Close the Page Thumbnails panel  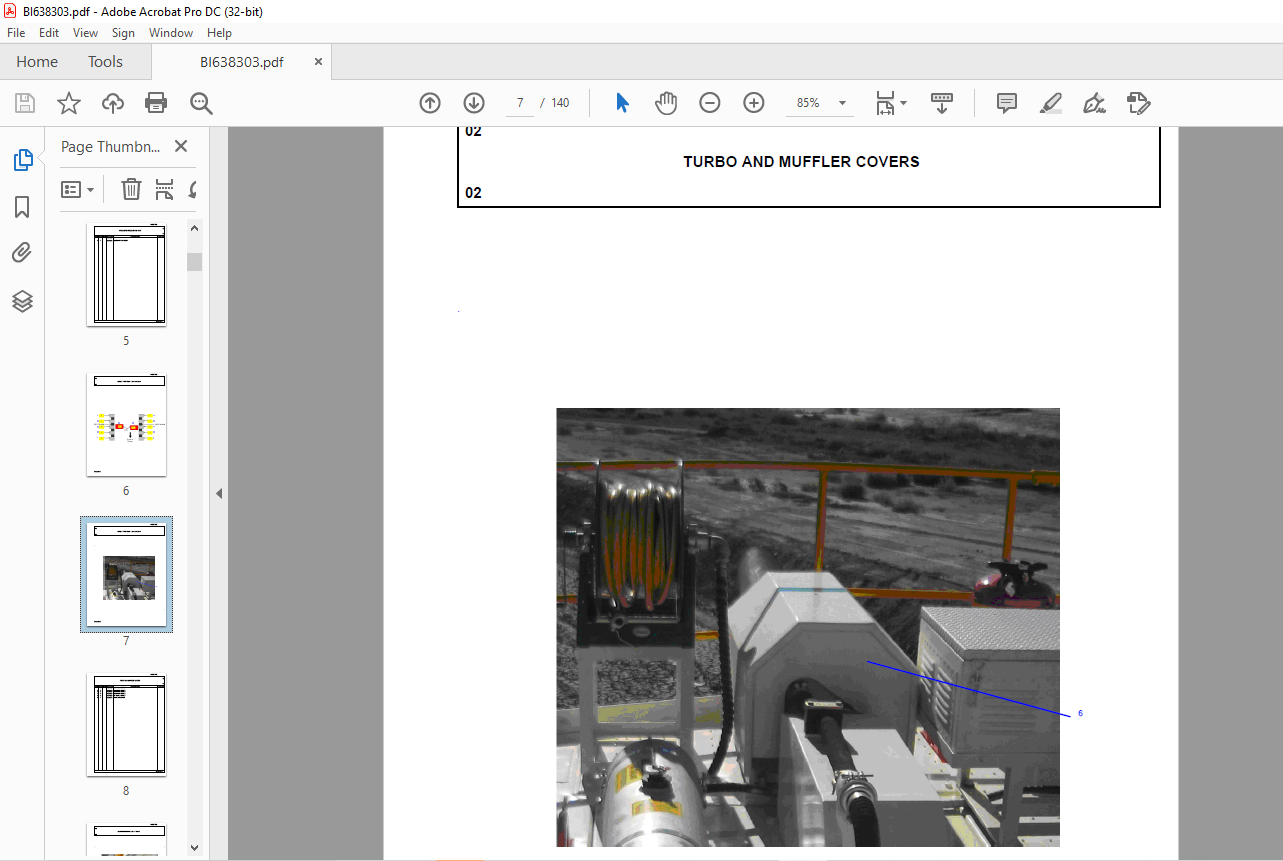click(x=181, y=146)
